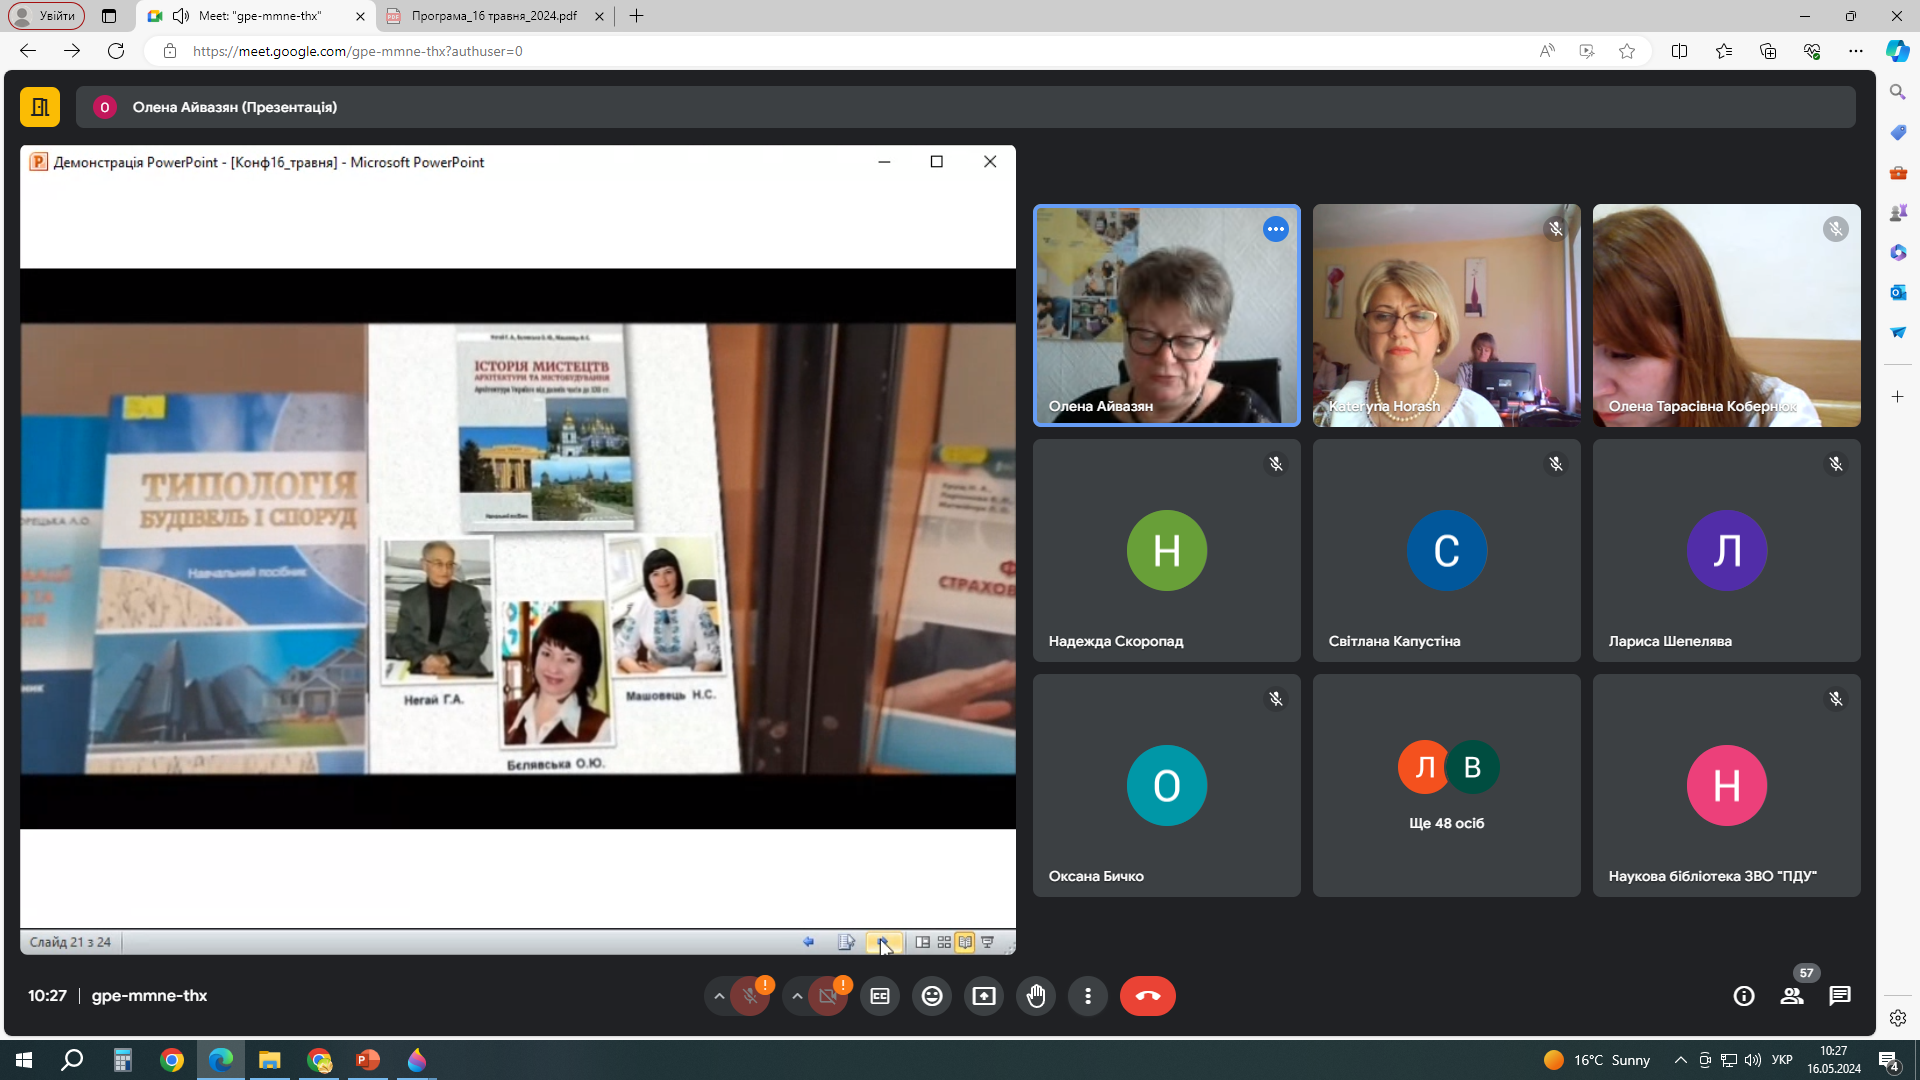Expand video settings chevron beside camera
Screen dimensions: 1920x1080
coord(797,996)
